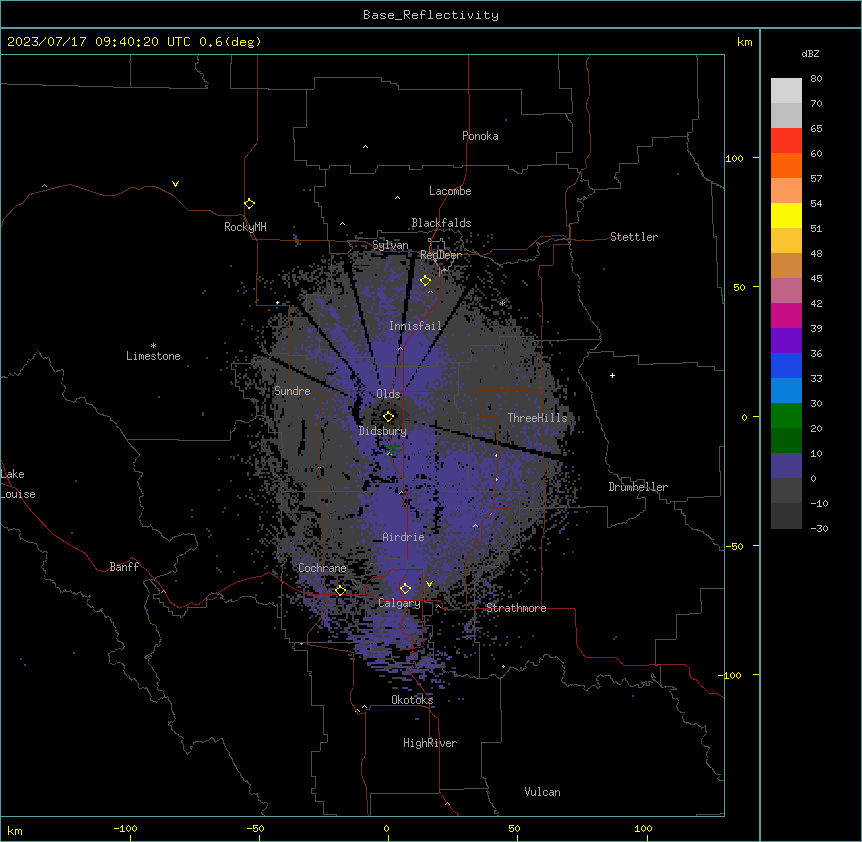
Task: Select the violet swatch below the 39 label
Action: pyautogui.click(x=786, y=340)
